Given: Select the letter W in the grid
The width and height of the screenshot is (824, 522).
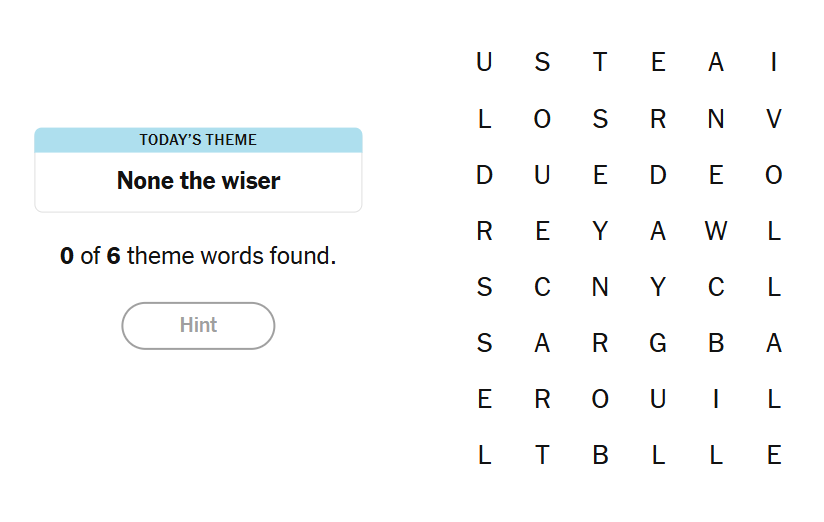Looking at the screenshot, I should (x=716, y=231).
